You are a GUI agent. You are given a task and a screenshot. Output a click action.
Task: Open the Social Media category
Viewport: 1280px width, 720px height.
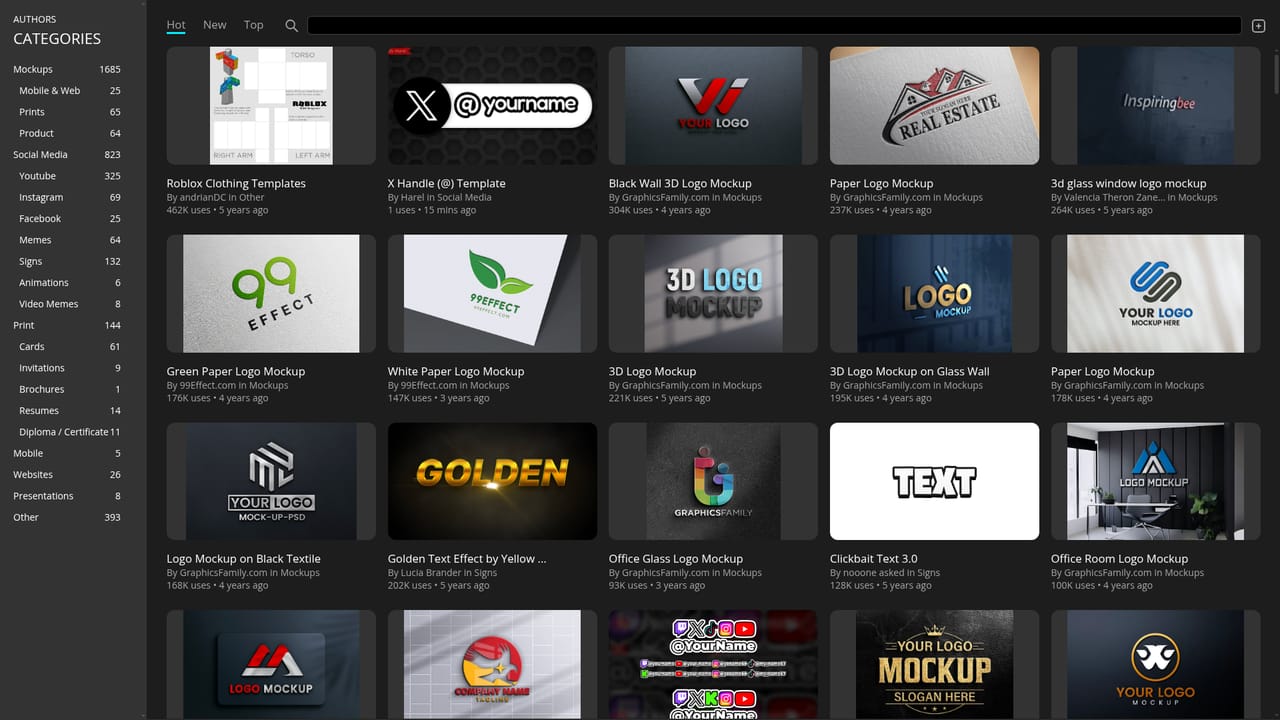(66, 155)
